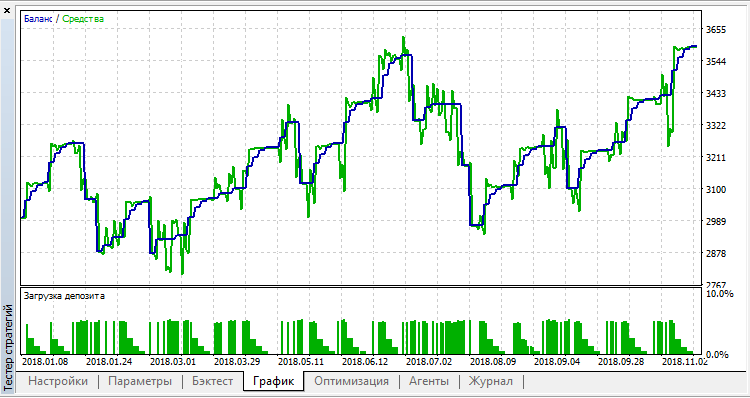750x398 pixels.
Task: Click the 0.0% deposit load label
Action: pyautogui.click(x=717, y=354)
